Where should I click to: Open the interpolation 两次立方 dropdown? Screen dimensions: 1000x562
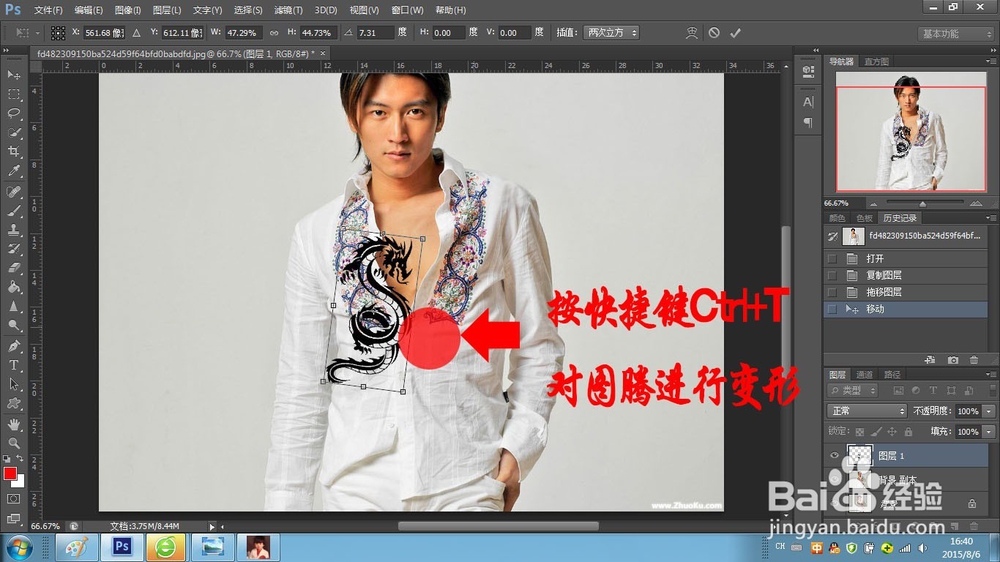[611, 33]
